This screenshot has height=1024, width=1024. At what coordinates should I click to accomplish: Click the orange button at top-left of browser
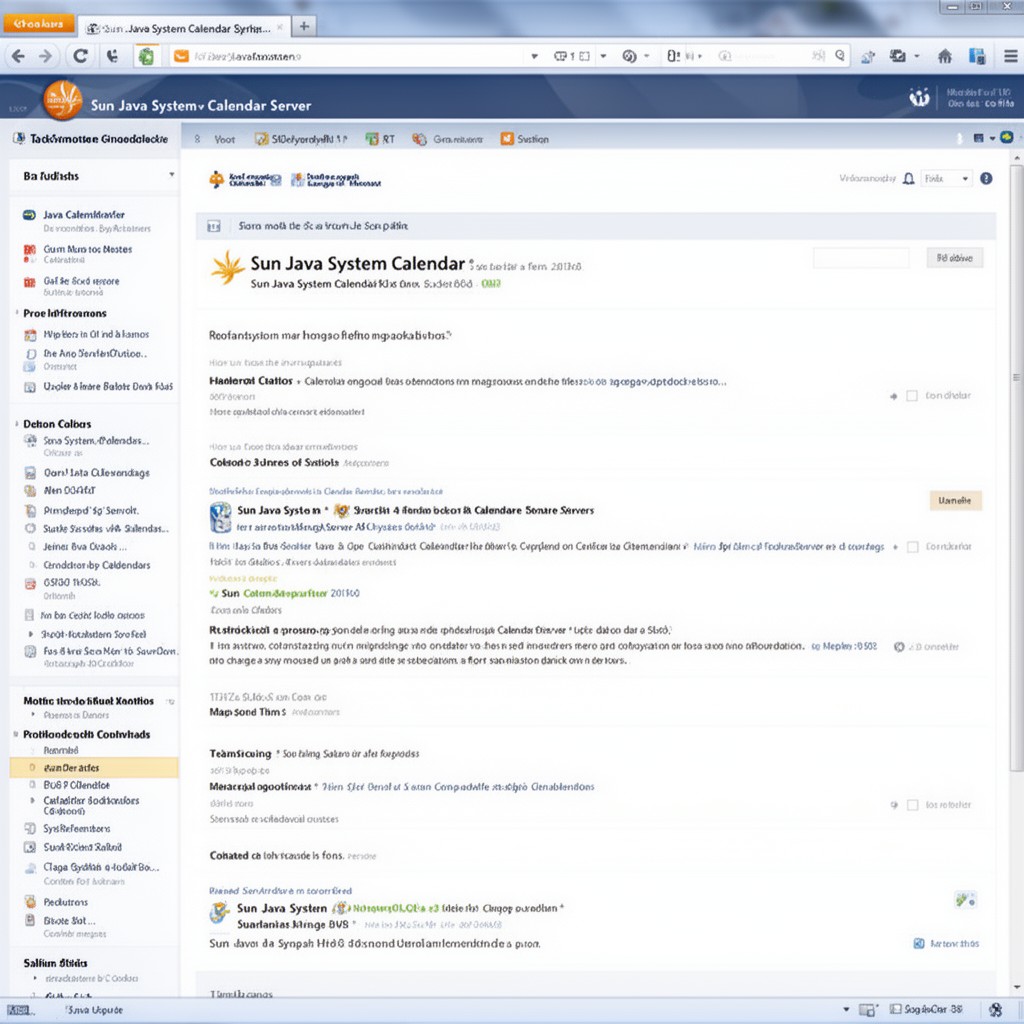point(39,24)
